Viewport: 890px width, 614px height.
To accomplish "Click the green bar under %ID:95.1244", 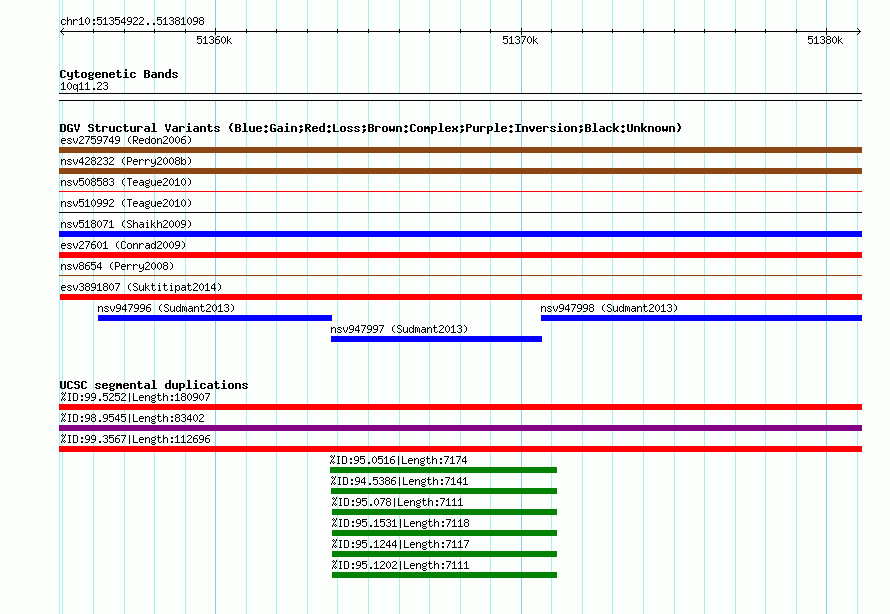I will pos(444,554).
